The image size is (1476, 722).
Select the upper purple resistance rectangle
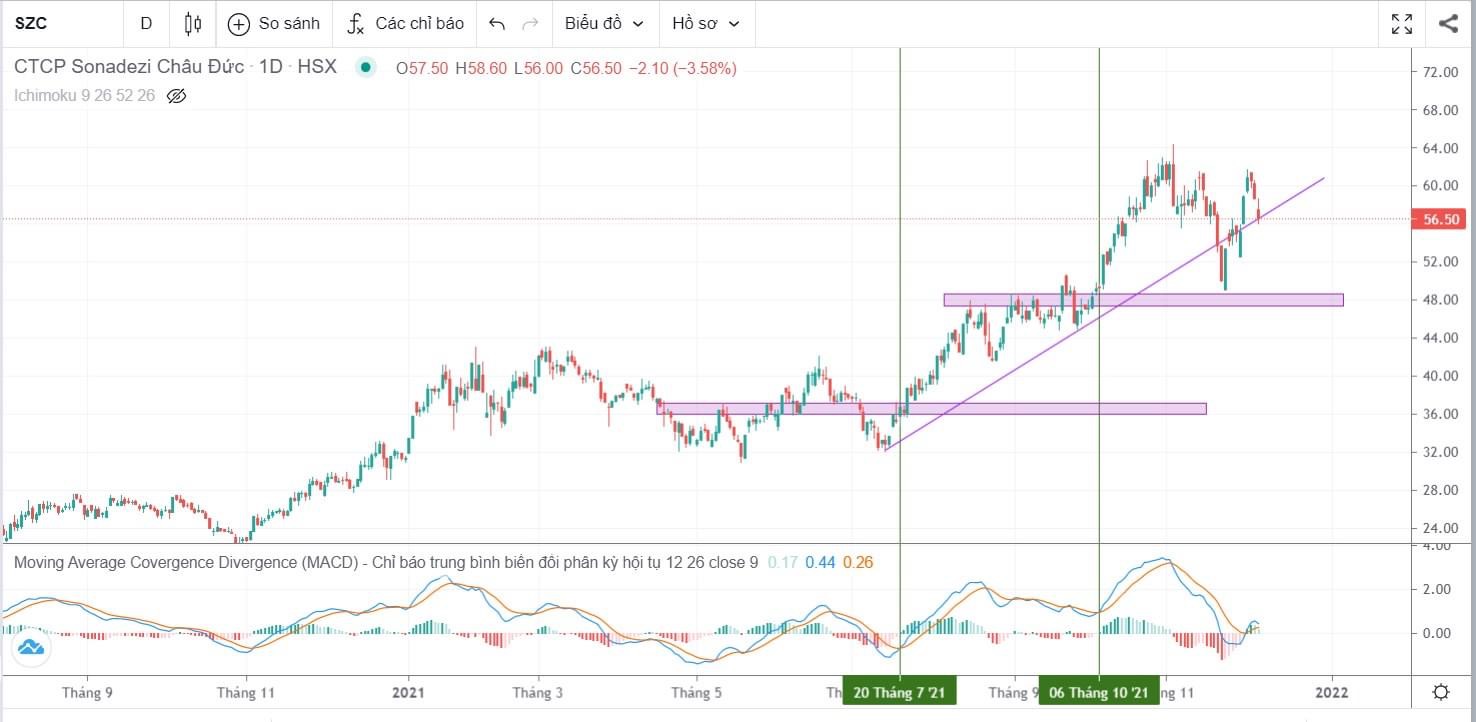[x=1143, y=299]
